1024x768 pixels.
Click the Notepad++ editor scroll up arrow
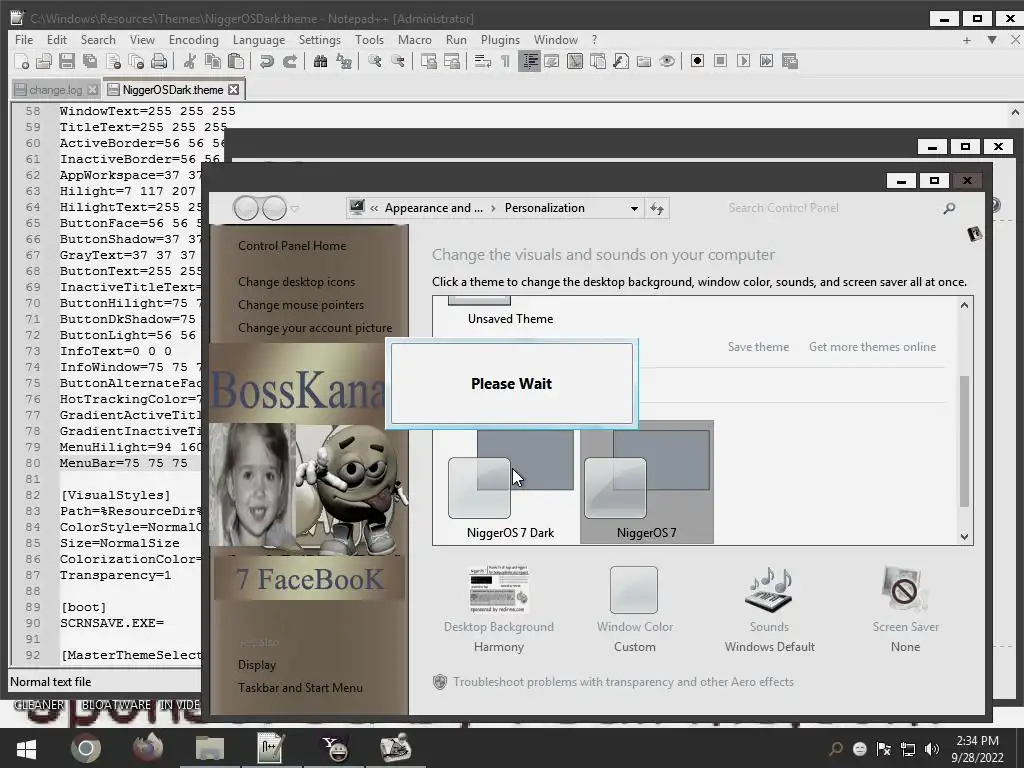[x=1016, y=112]
